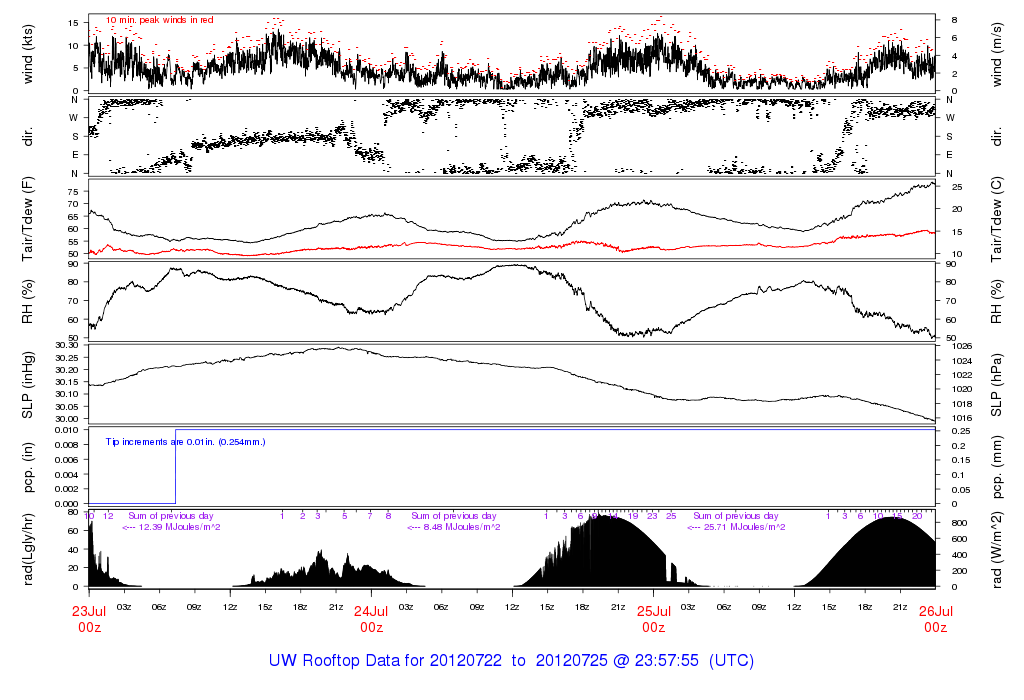Click the '12.39 MJoules/m^2' daily sum
The image size is (1024, 700).
pyautogui.click(x=179, y=527)
